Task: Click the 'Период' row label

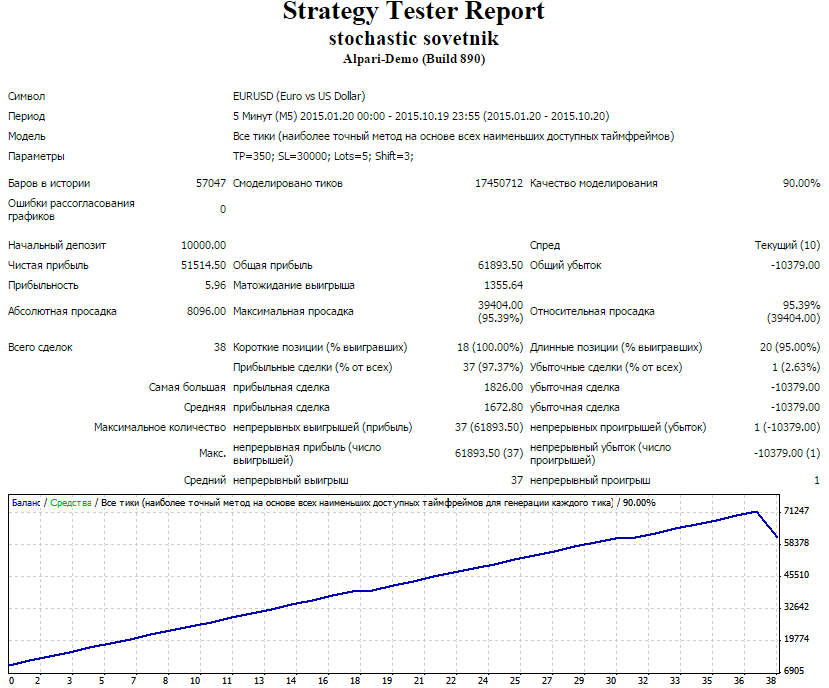Action: click(x=26, y=116)
